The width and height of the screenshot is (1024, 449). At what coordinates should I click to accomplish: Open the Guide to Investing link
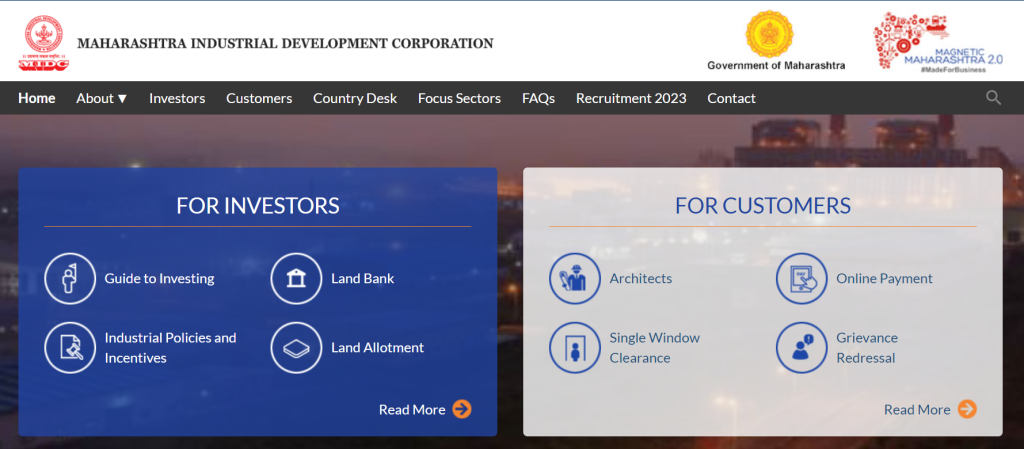(159, 279)
